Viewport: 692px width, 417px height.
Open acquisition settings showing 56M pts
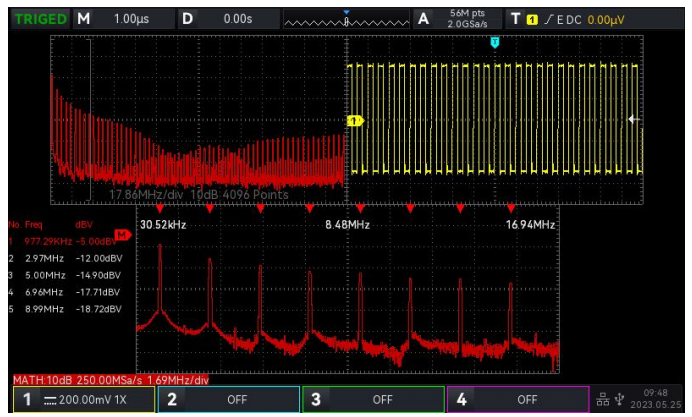(x=457, y=19)
